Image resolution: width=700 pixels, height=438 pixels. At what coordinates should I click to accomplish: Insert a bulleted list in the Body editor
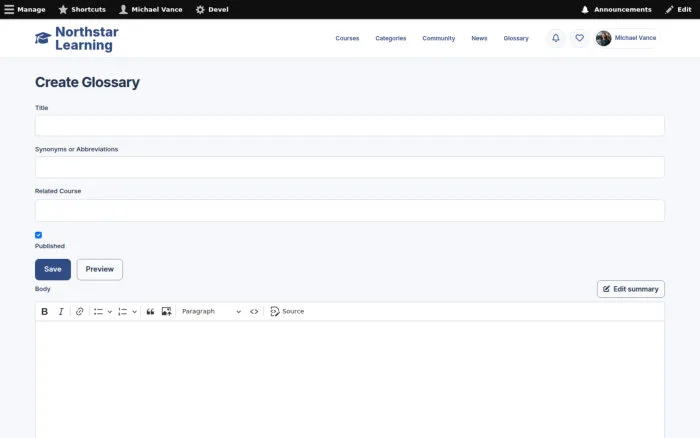pyautogui.click(x=98, y=312)
